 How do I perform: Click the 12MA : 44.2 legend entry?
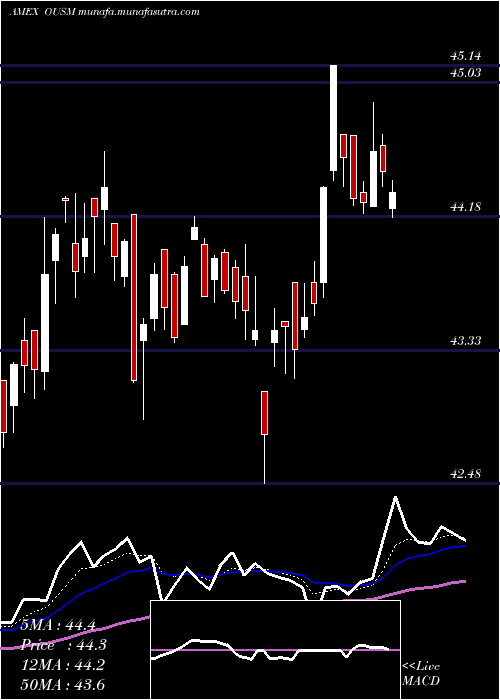click(63, 665)
